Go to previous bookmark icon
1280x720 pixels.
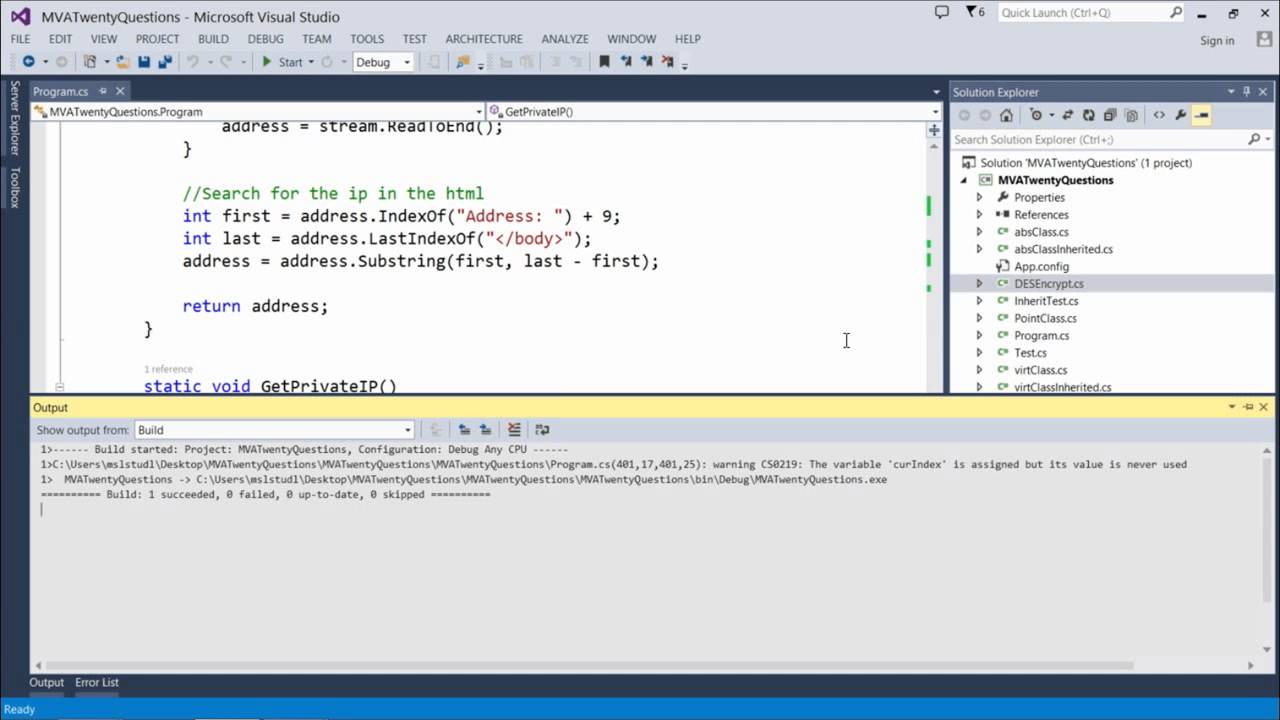[626, 62]
